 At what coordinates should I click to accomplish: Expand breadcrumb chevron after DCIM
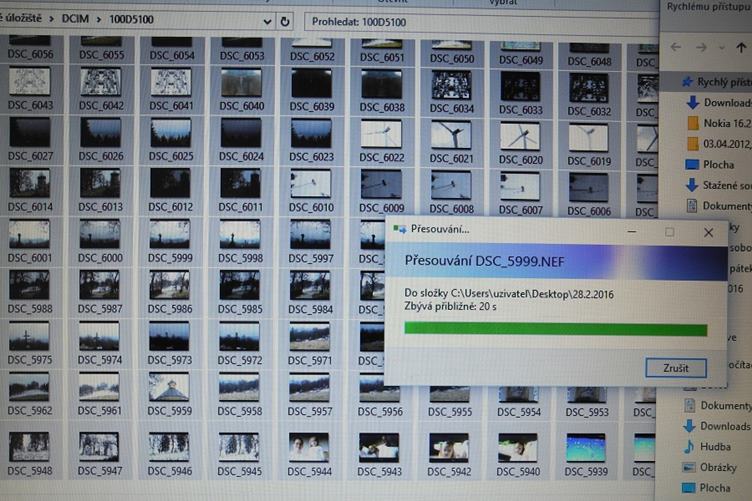[99, 20]
